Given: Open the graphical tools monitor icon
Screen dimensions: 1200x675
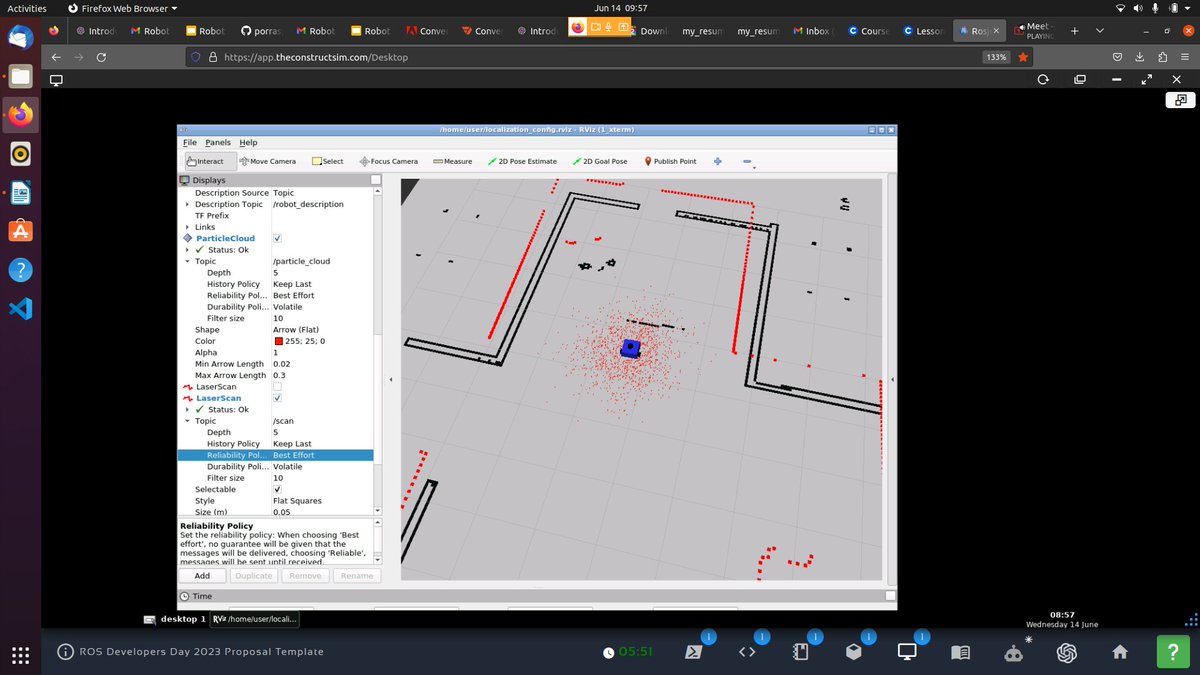Looking at the screenshot, I should tap(907, 651).
